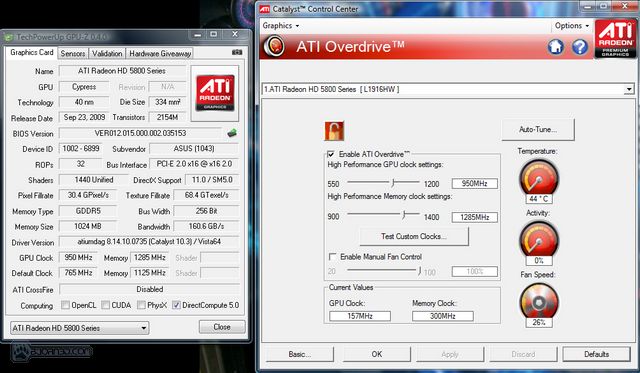
Task: Click the Release Date Sep 23, 2009 field
Action: tap(84, 118)
